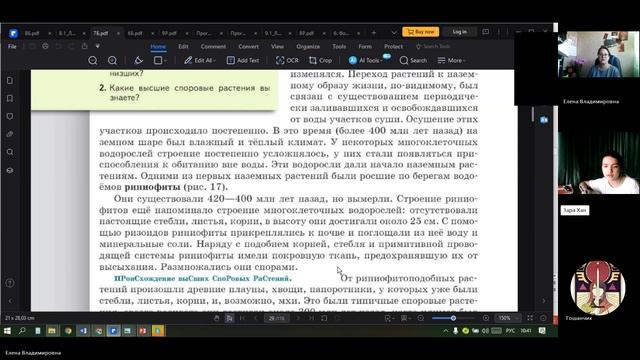This screenshot has height=360, width=640.
Task: Switch to the 7k.pdf document tab
Action: pos(100,33)
